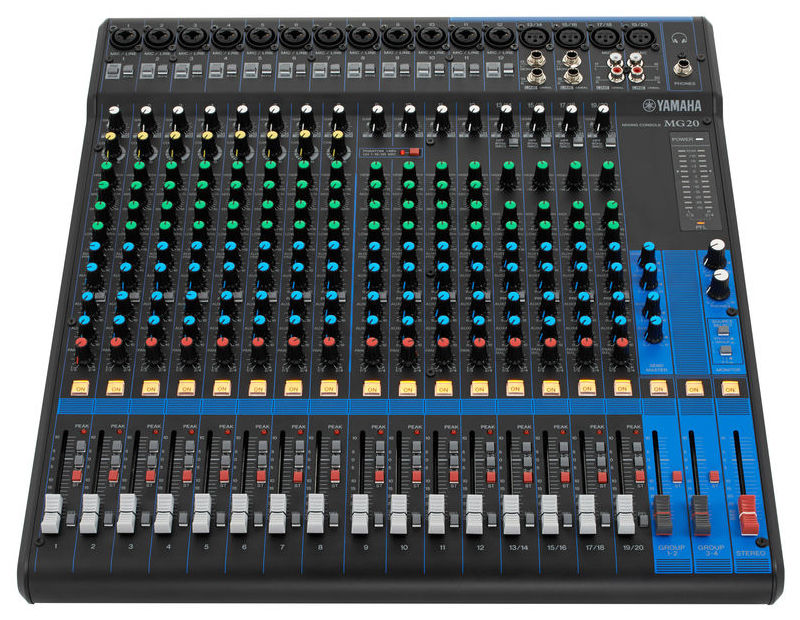Click the PHONES headphone jack
The width and height of the screenshot is (800, 620).
click(685, 67)
